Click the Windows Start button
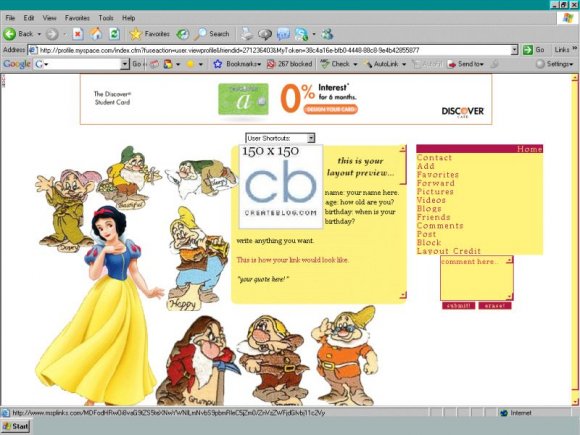 click(16, 426)
